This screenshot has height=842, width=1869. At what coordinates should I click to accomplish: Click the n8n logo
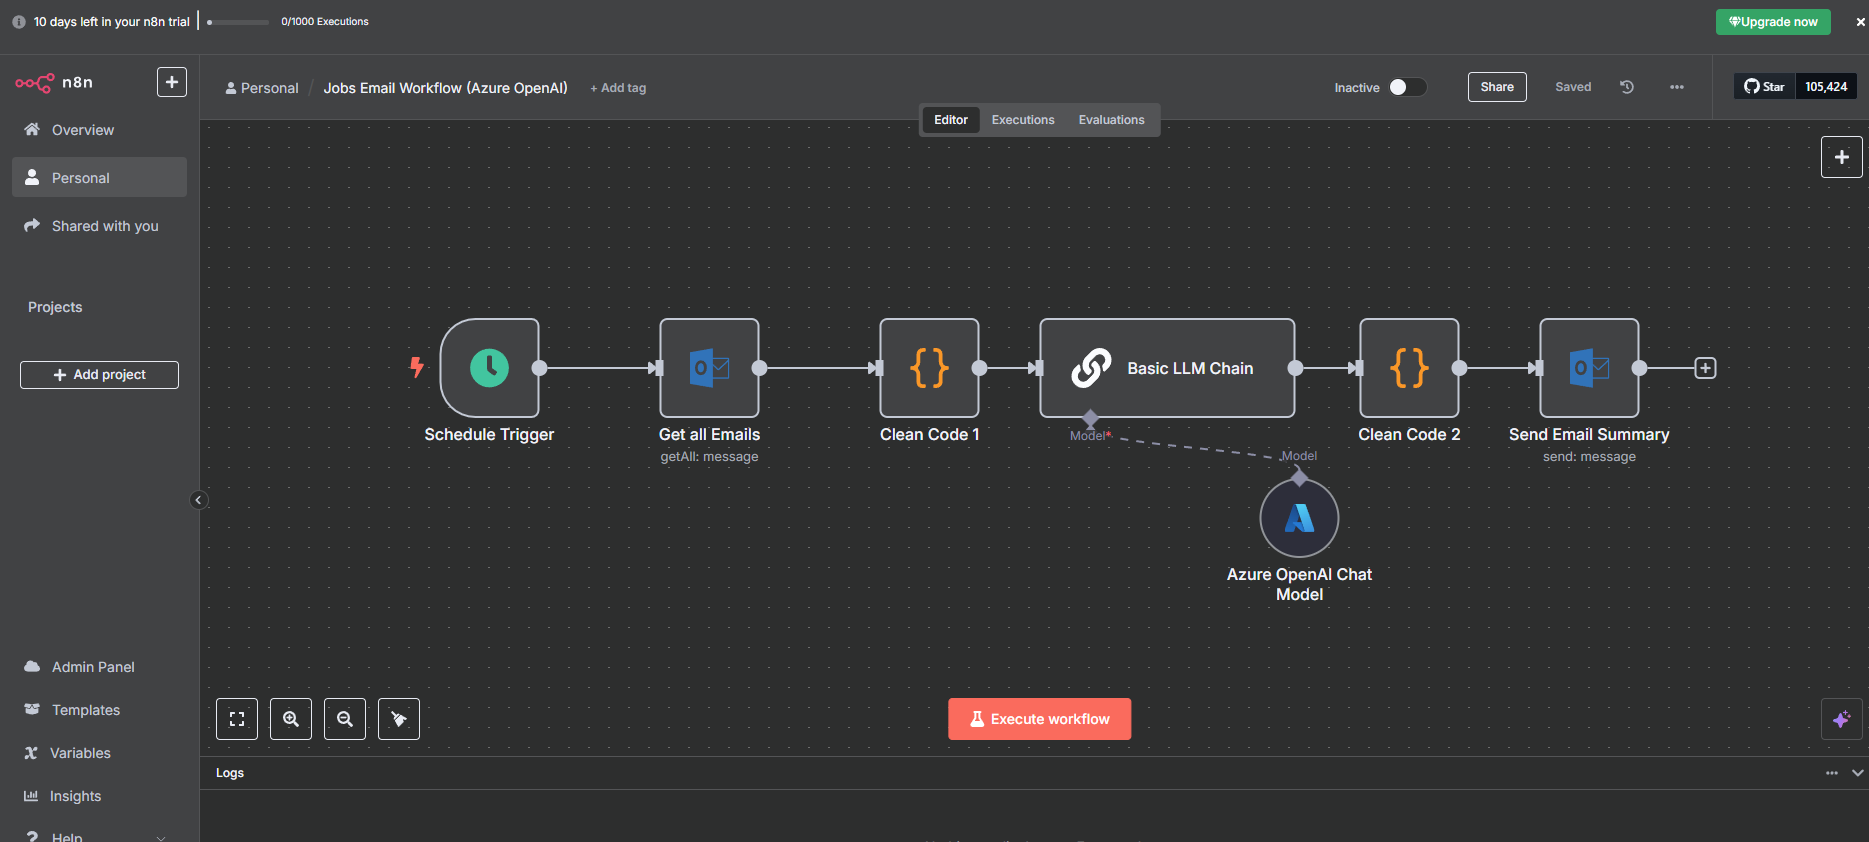(54, 82)
